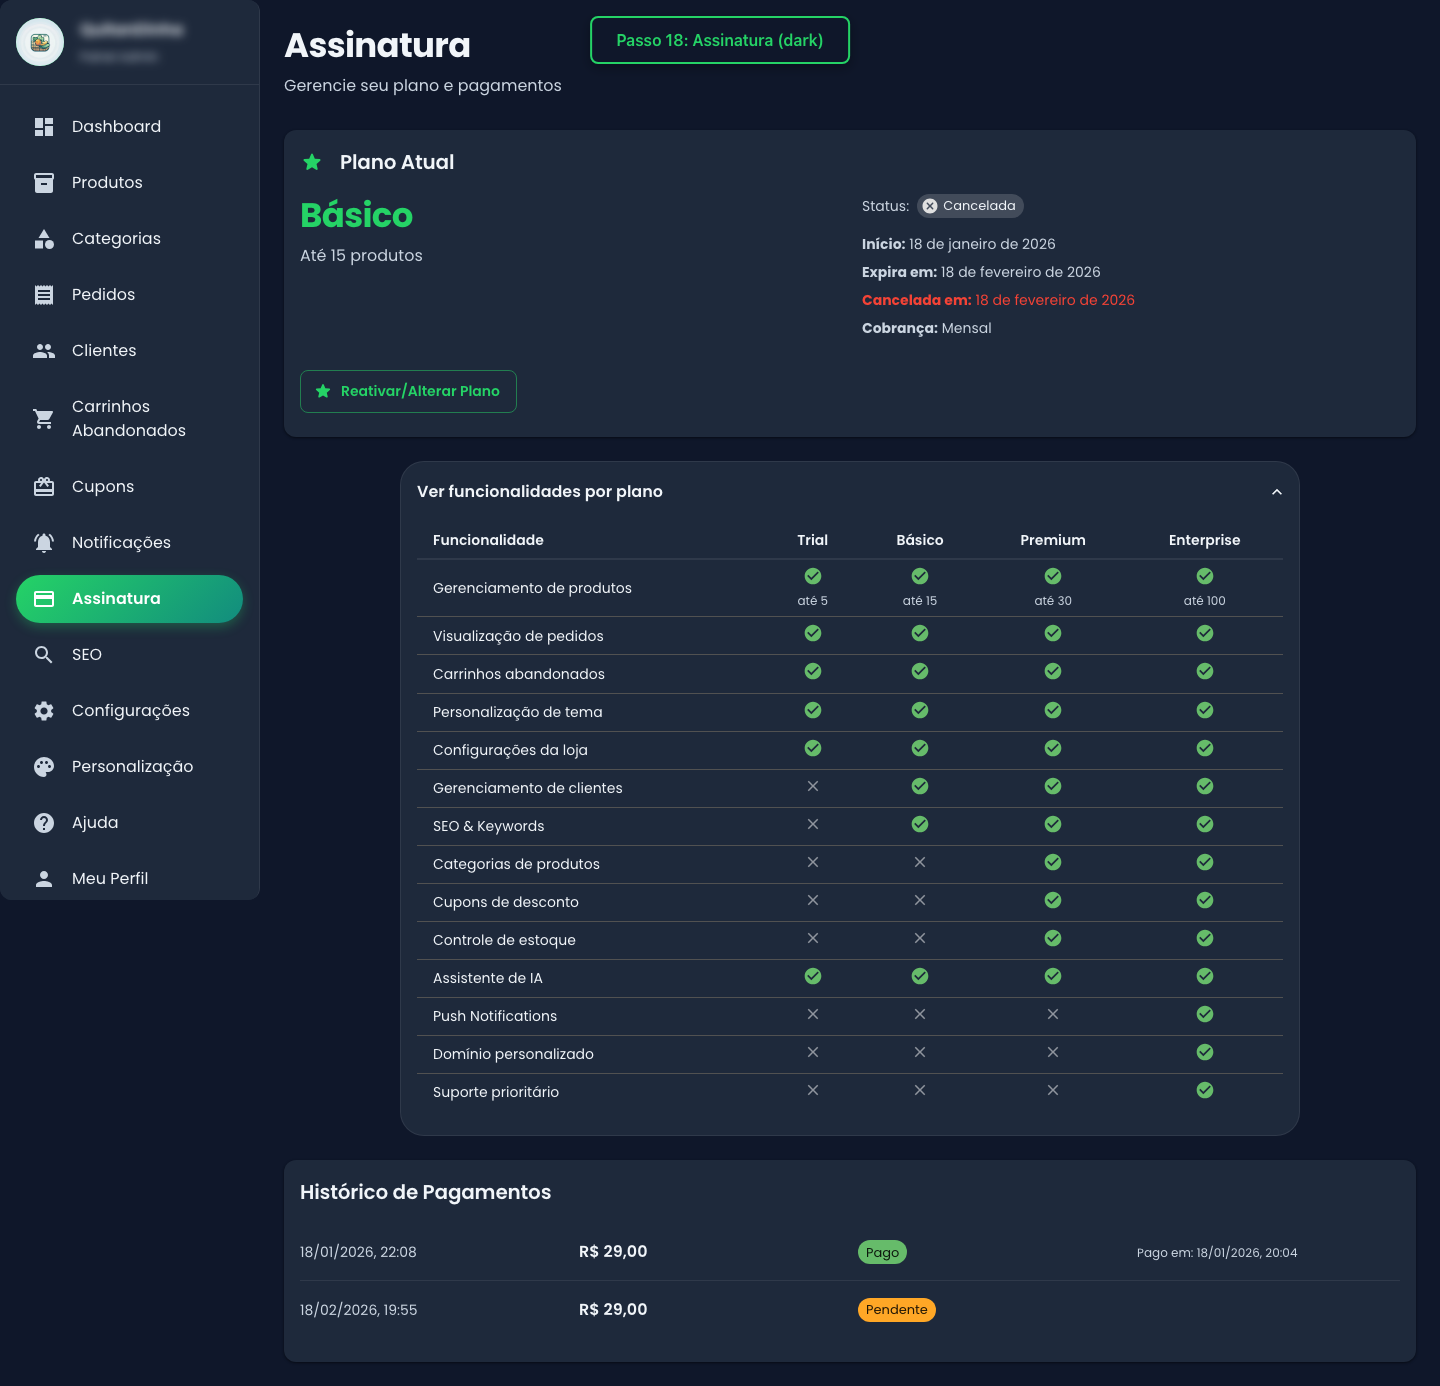Click the Clientes people icon

click(x=44, y=351)
